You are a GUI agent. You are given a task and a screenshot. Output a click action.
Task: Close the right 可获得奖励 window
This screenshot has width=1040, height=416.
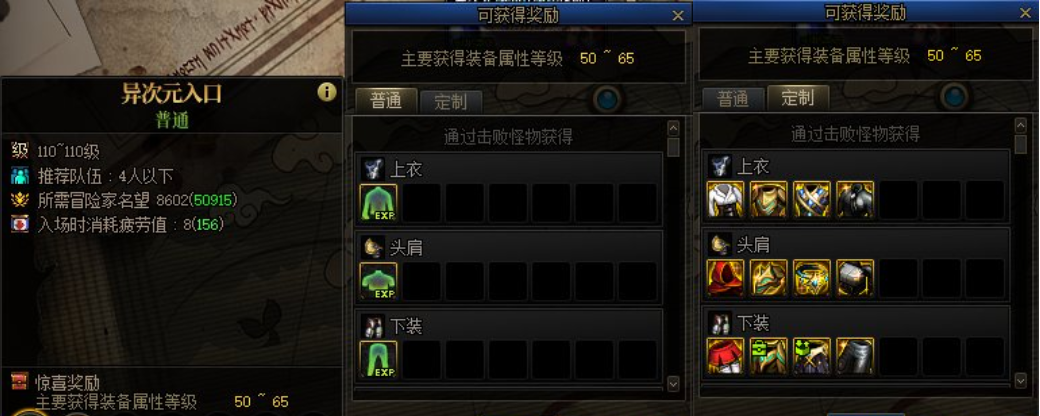click(x=1025, y=13)
